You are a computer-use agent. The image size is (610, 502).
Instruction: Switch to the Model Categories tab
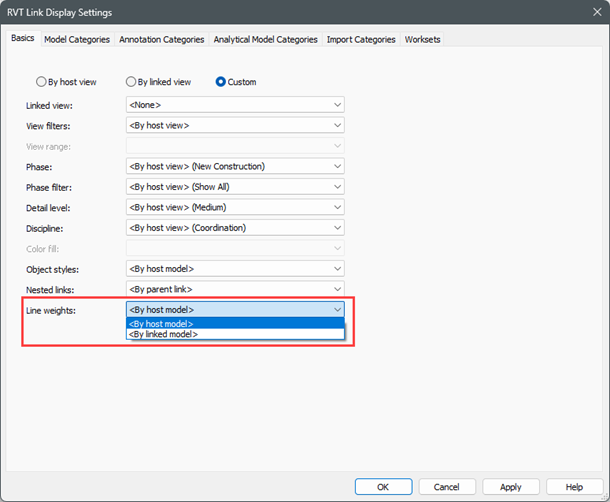pos(76,40)
